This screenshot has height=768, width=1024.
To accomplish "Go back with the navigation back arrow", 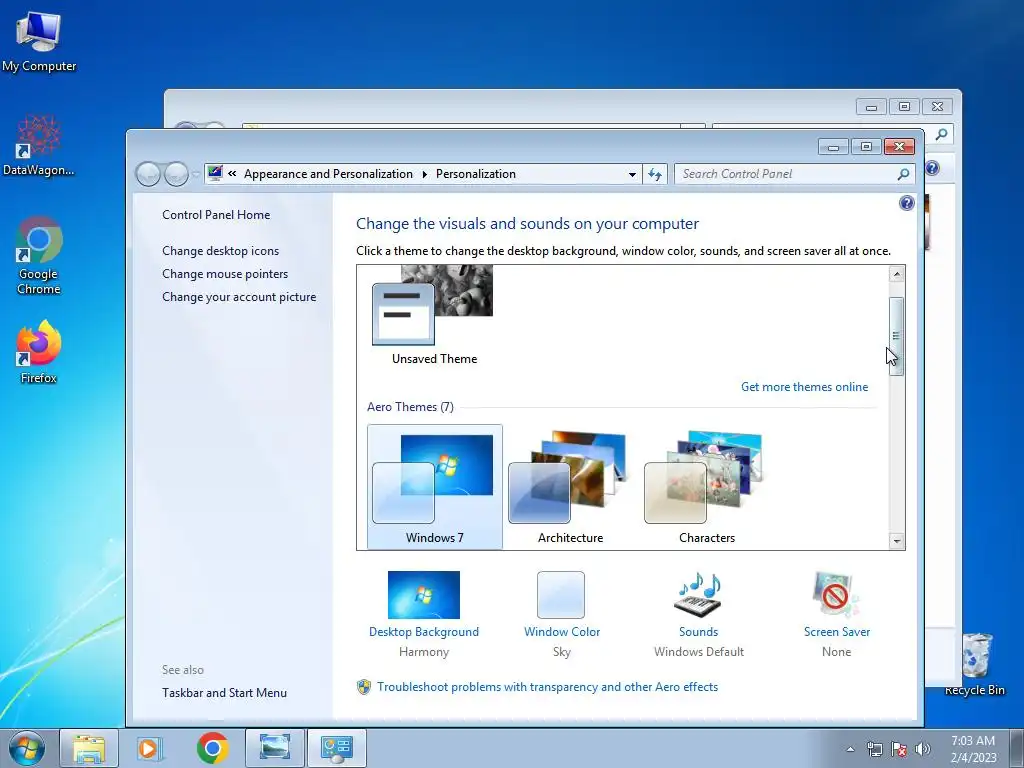I will [x=148, y=174].
